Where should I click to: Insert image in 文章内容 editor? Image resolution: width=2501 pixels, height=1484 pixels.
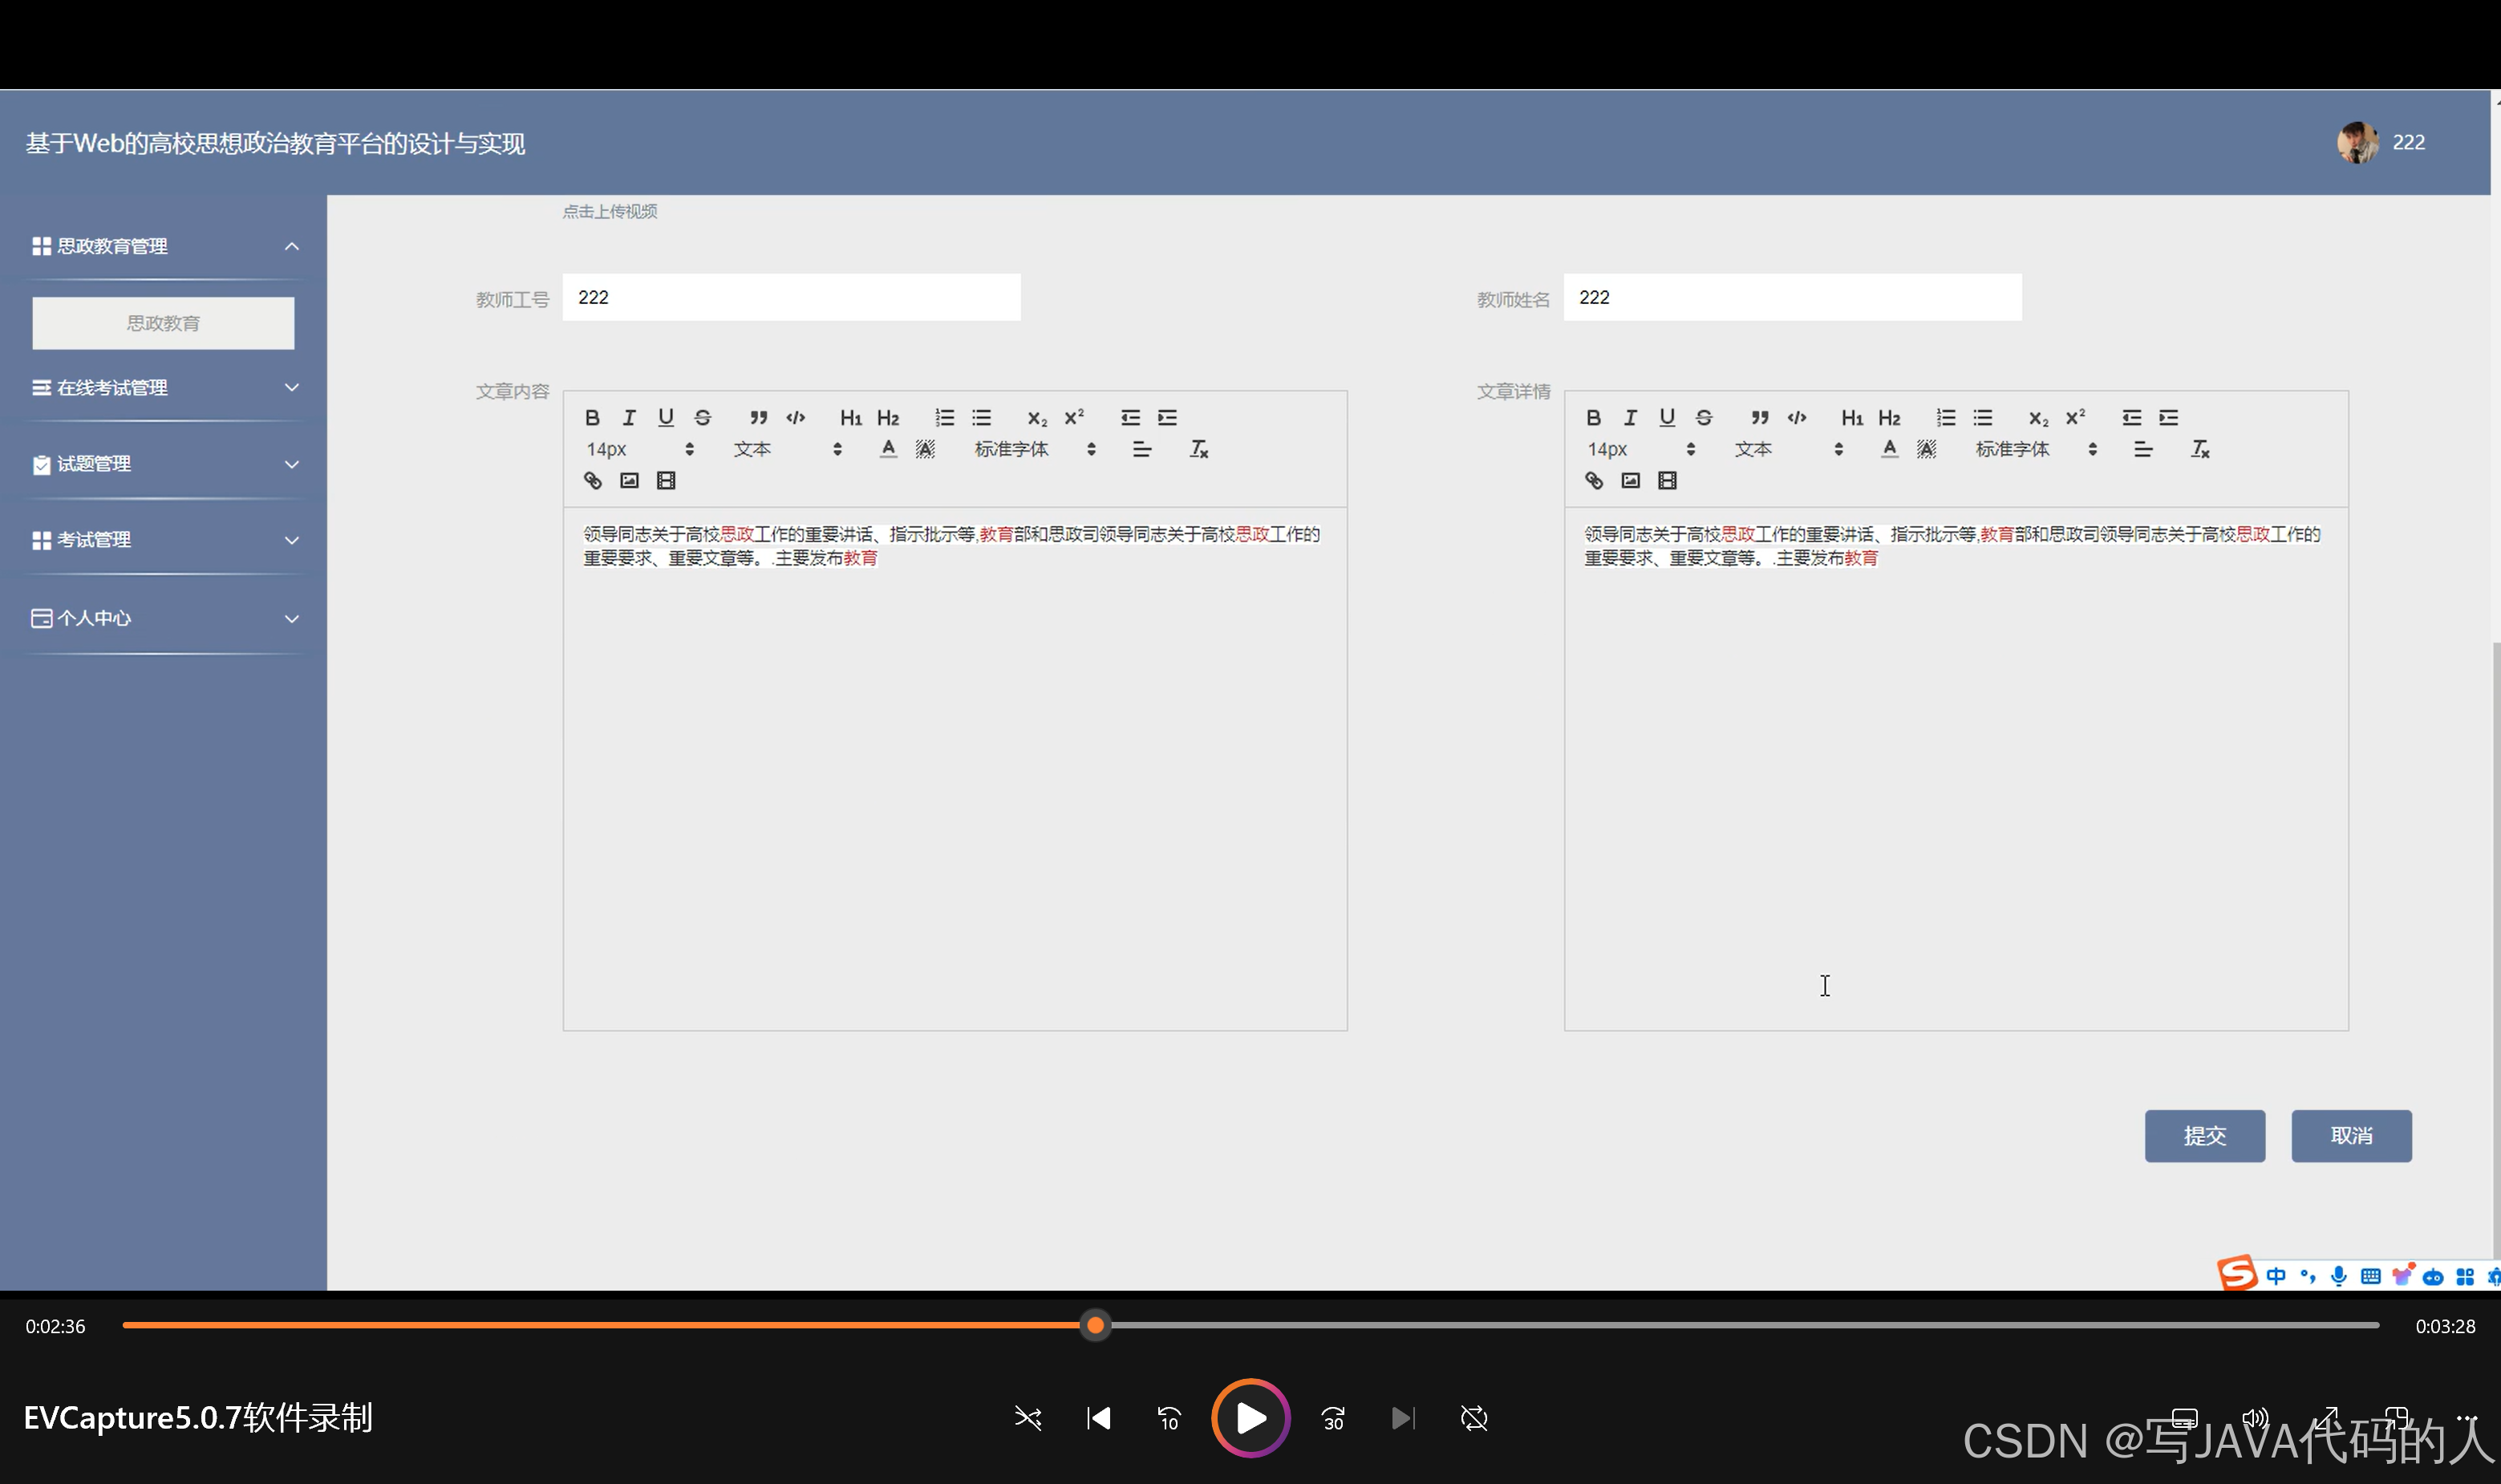point(629,481)
